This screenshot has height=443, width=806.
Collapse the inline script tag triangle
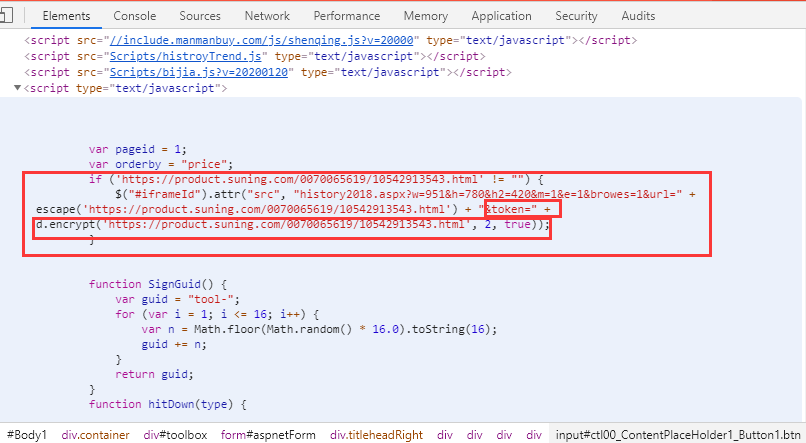coord(17,88)
